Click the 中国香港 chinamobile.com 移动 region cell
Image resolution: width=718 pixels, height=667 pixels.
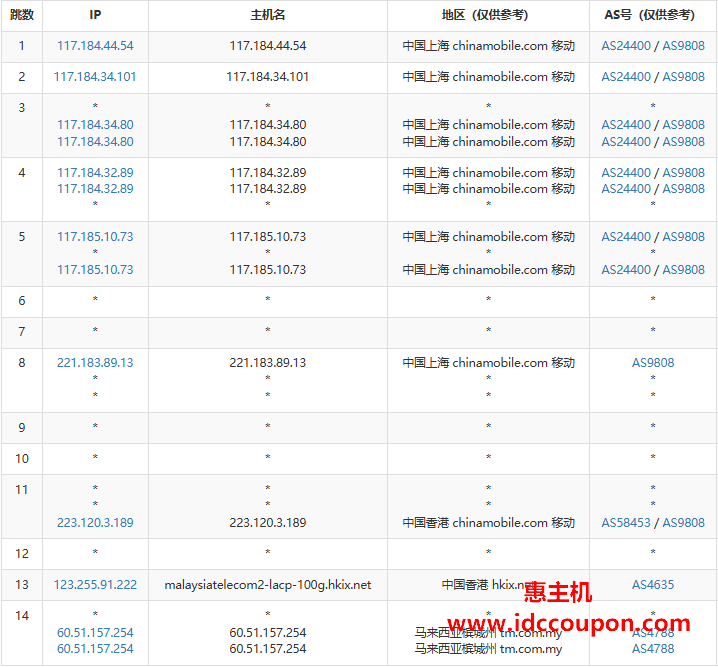click(488, 523)
